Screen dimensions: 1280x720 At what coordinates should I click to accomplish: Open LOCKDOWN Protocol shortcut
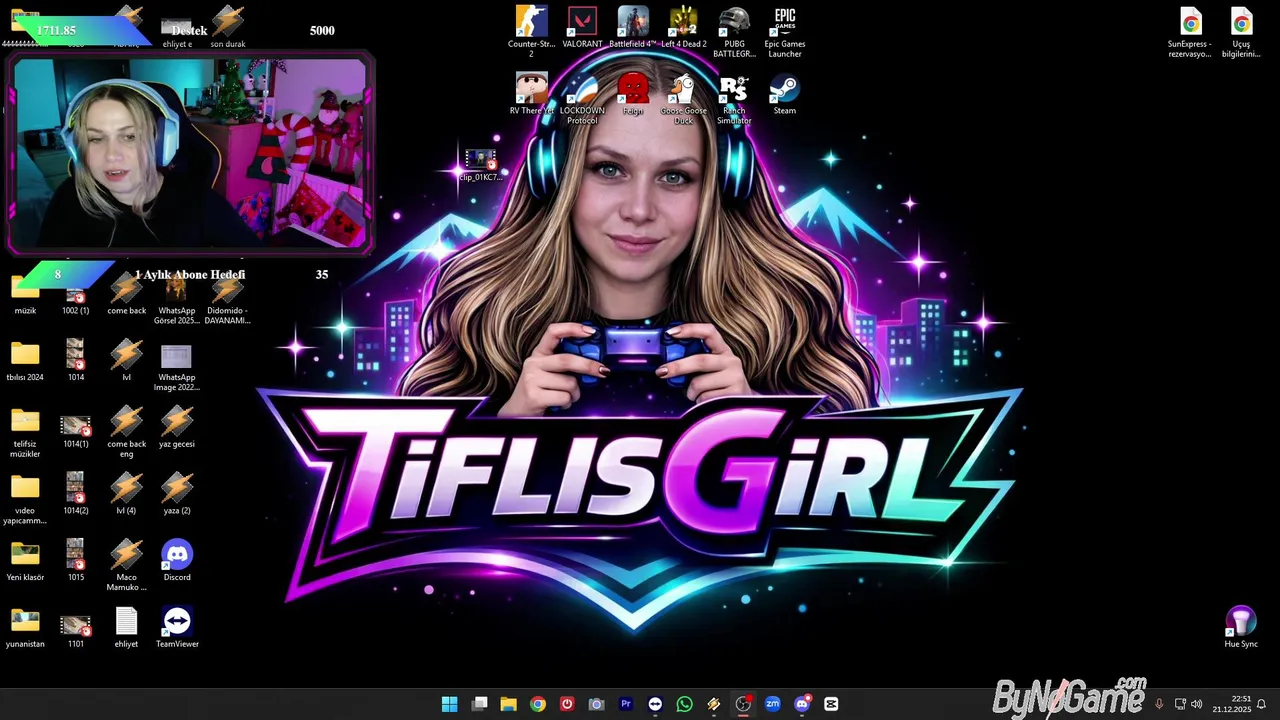coord(582,98)
